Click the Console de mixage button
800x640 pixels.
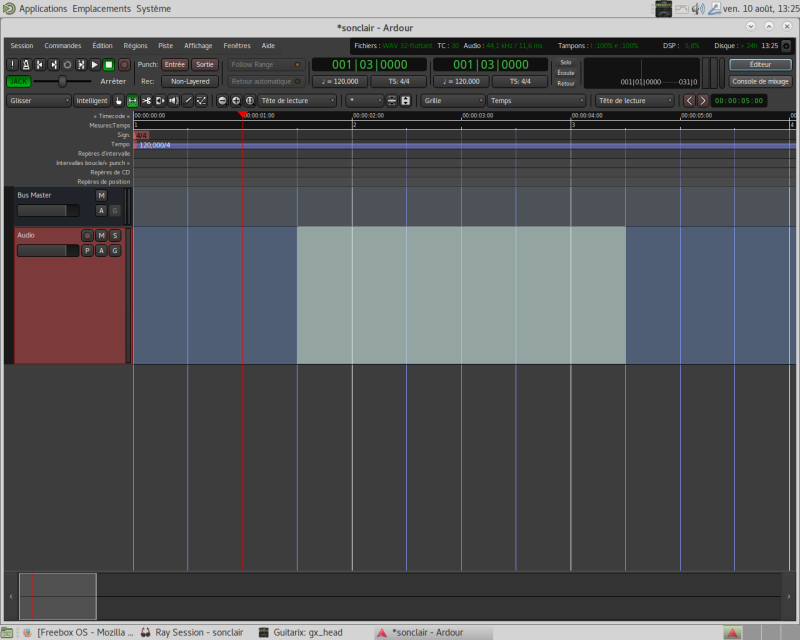tap(760, 81)
